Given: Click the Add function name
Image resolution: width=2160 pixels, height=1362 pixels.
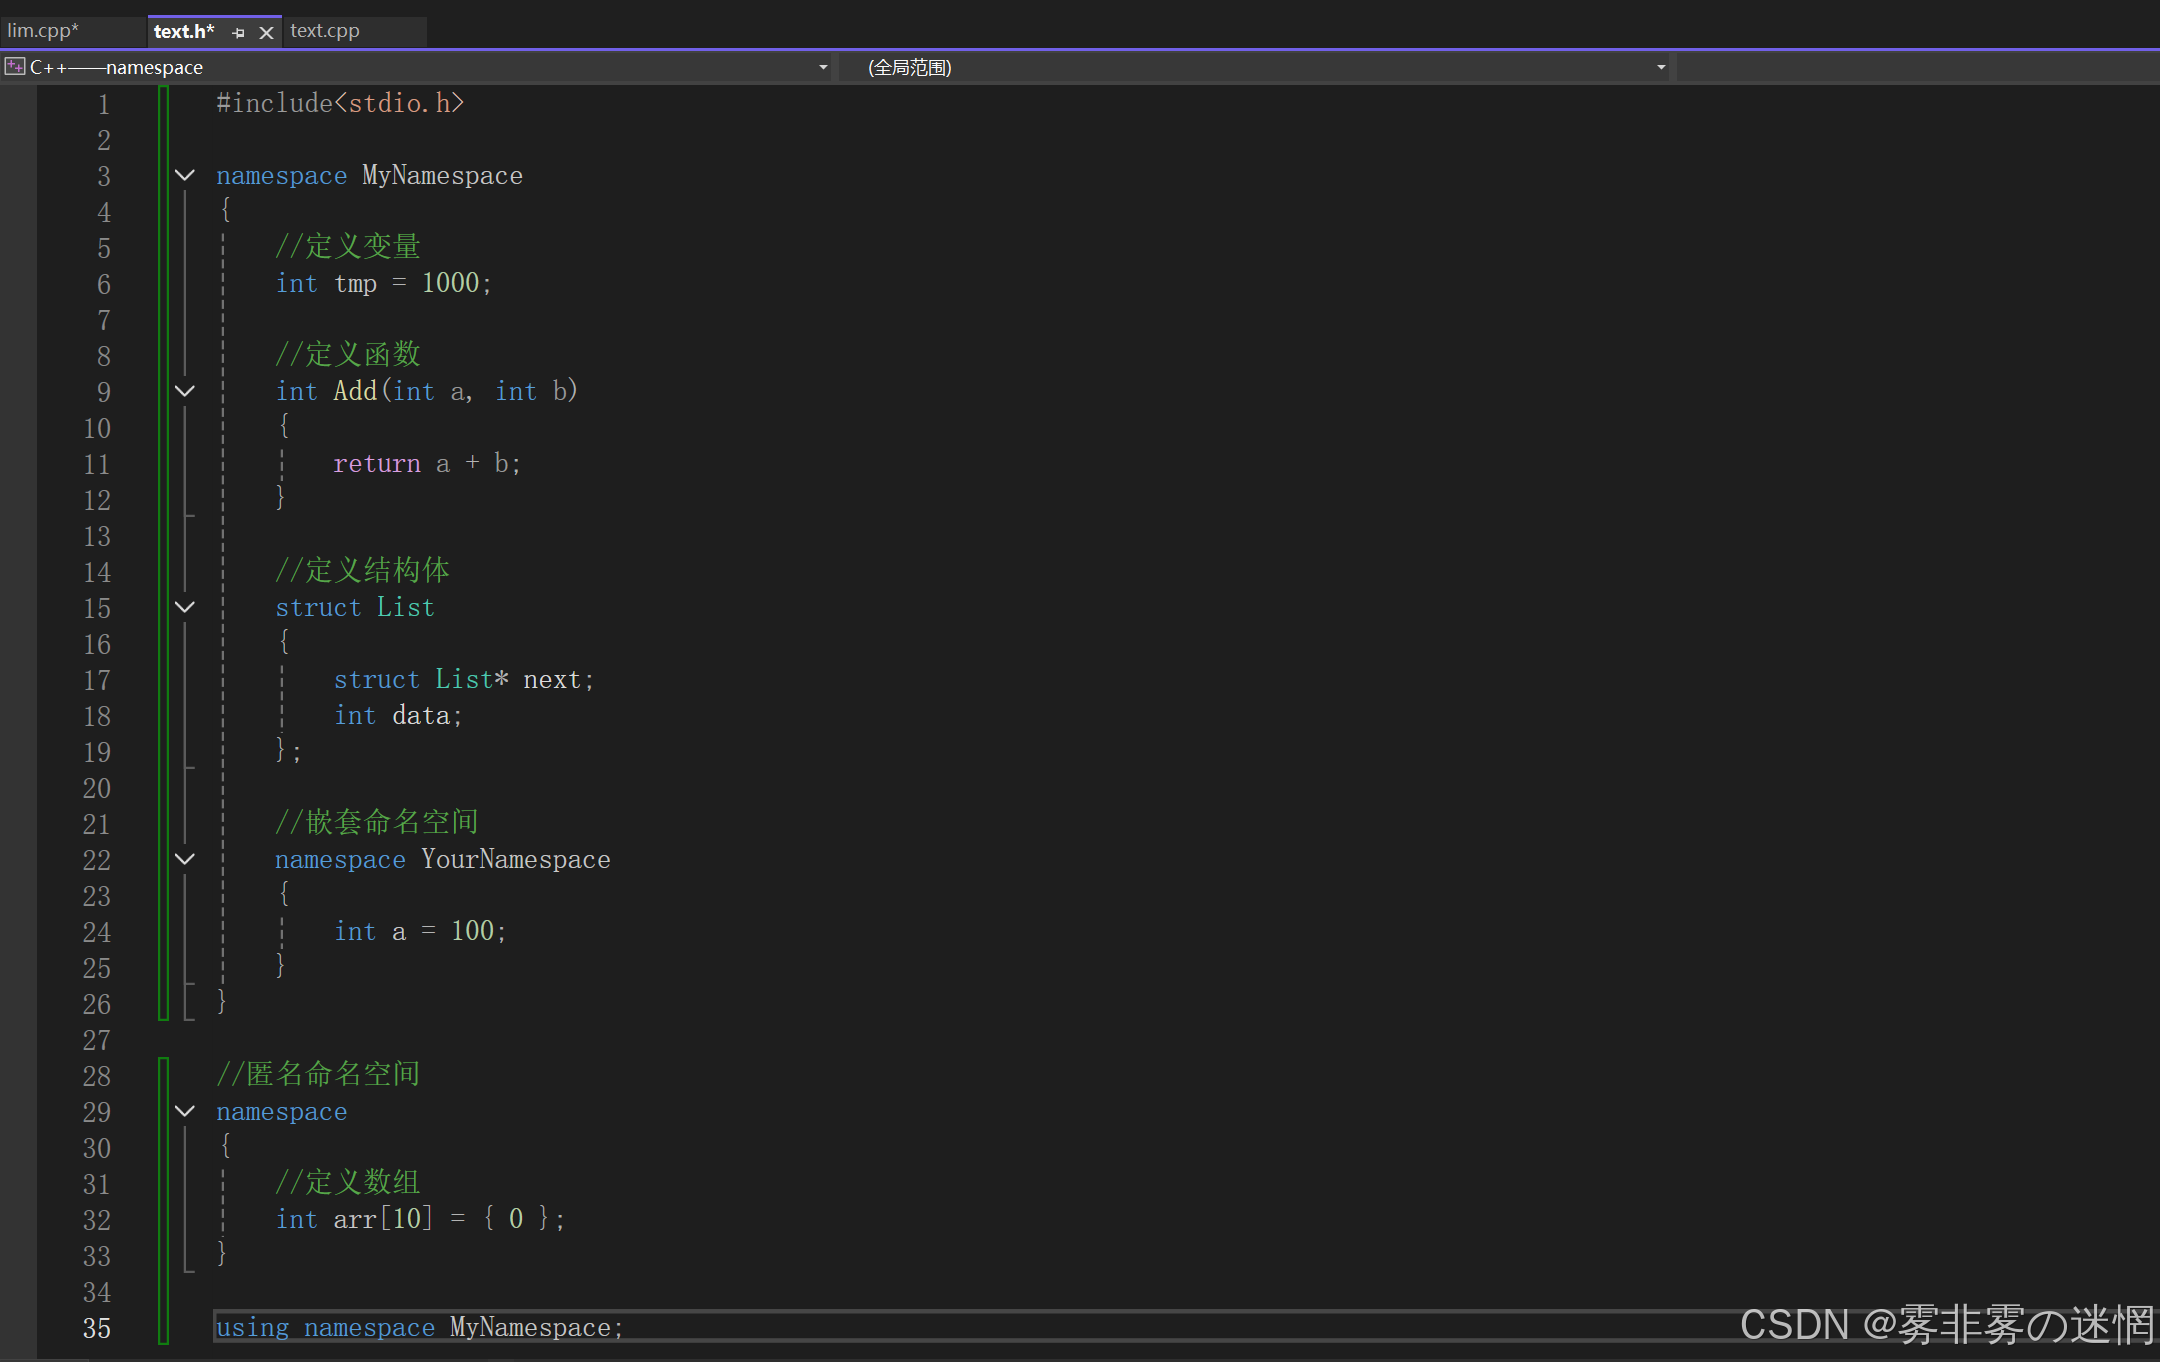Looking at the screenshot, I should click(355, 392).
